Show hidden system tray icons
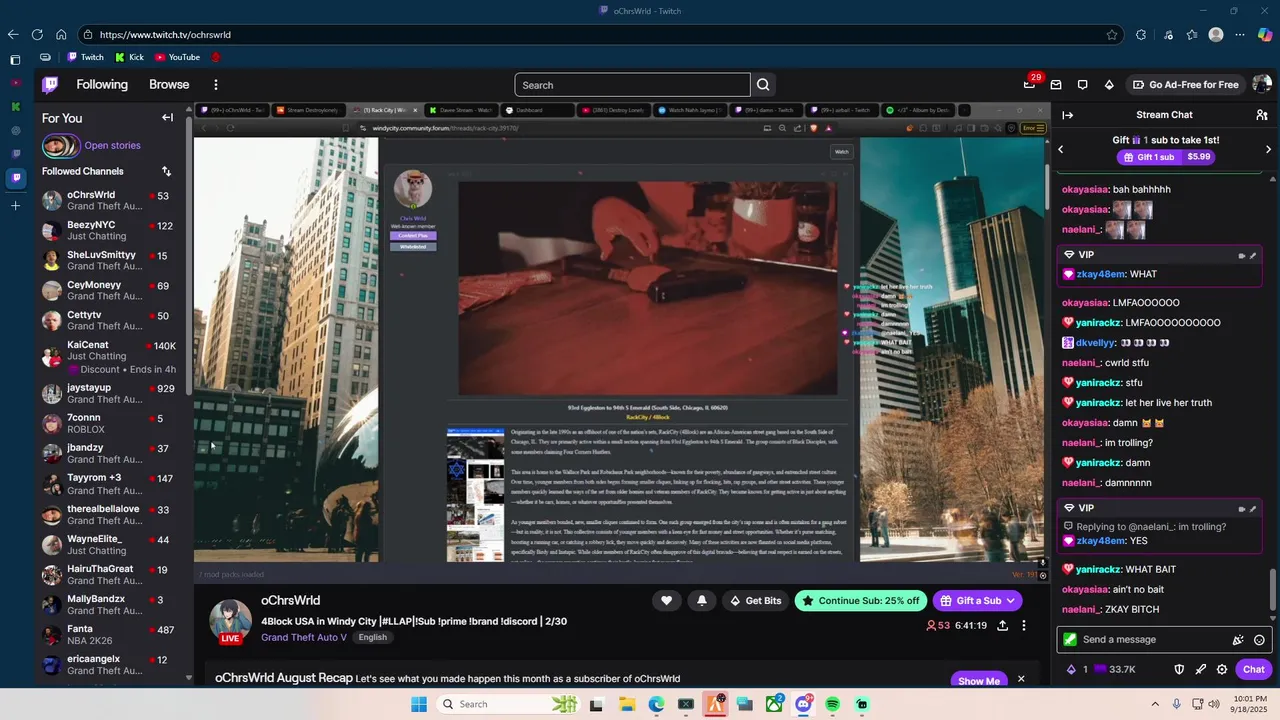The height and width of the screenshot is (720, 1280). [1155, 704]
